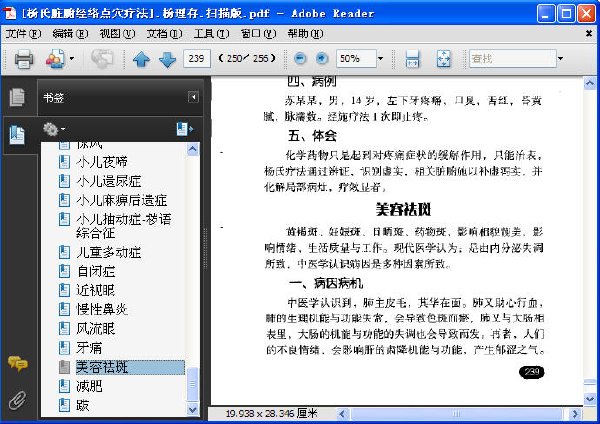
Task: Open the 编辑 menu
Action: click(x=70, y=34)
